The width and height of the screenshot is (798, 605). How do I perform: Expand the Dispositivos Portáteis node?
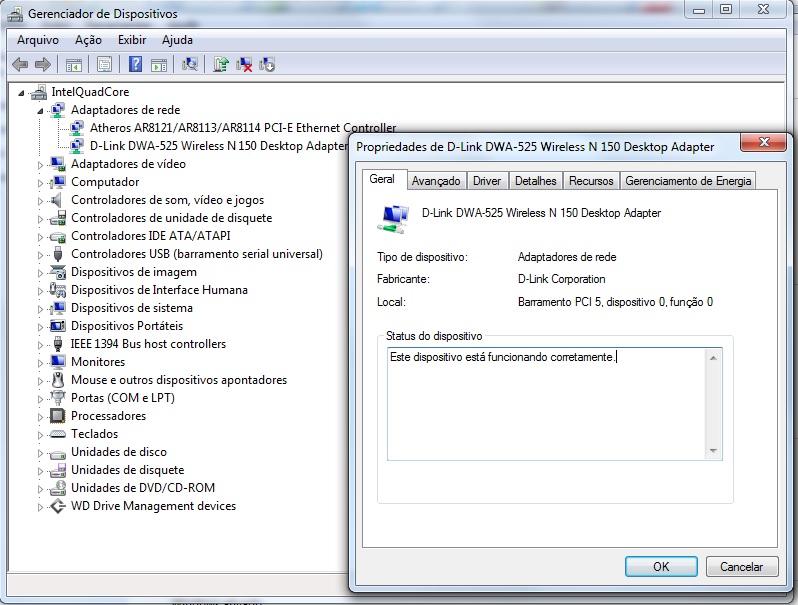[40, 327]
